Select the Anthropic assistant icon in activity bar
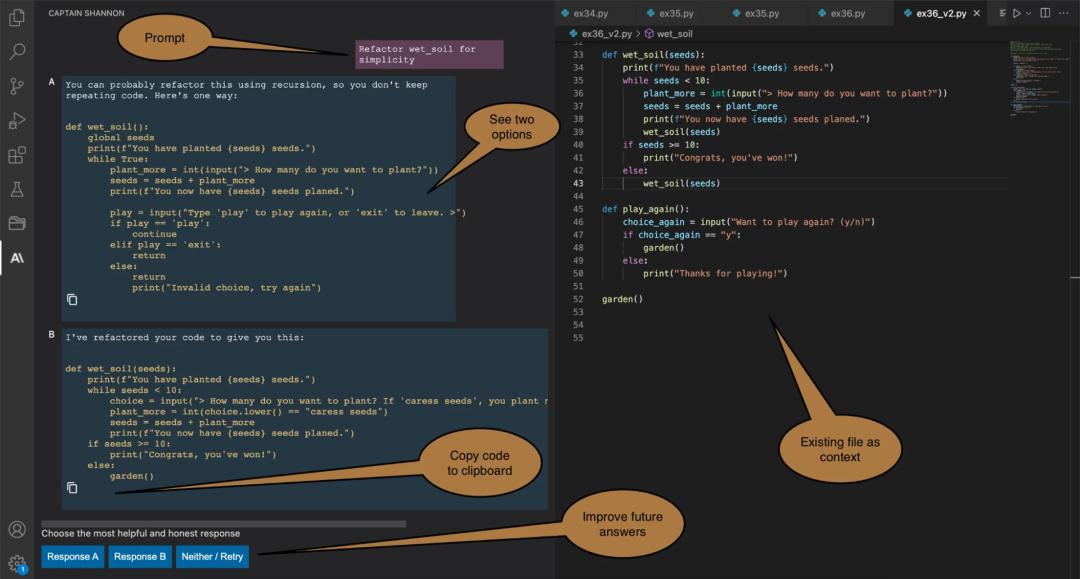1080x579 pixels. [x=17, y=257]
